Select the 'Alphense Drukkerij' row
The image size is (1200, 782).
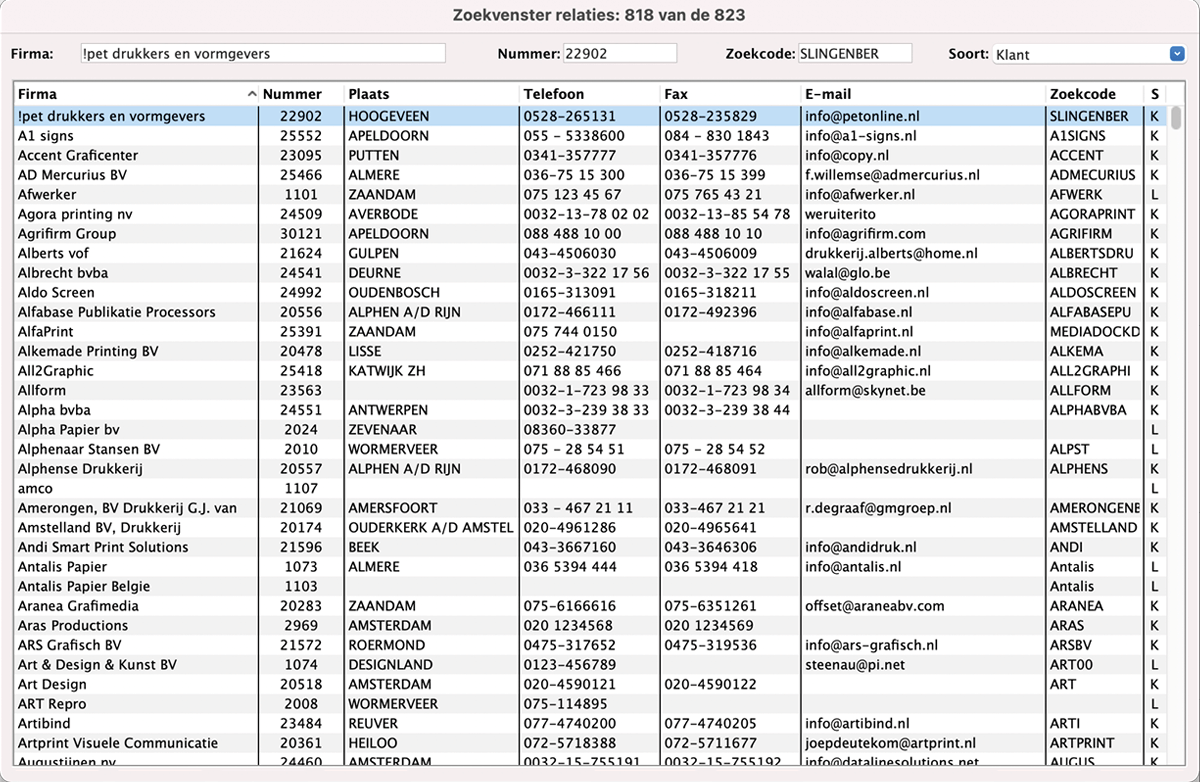[x=592, y=469]
